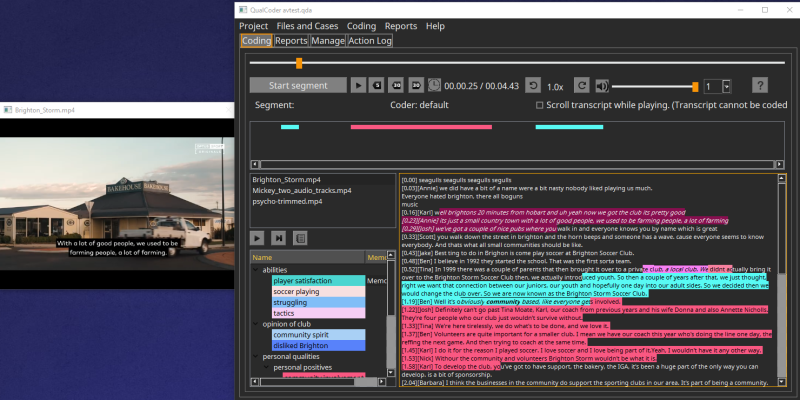Decrease playback rate with counter-clockwise arrow icon
This screenshot has width=800, height=400.
(x=533, y=86)
